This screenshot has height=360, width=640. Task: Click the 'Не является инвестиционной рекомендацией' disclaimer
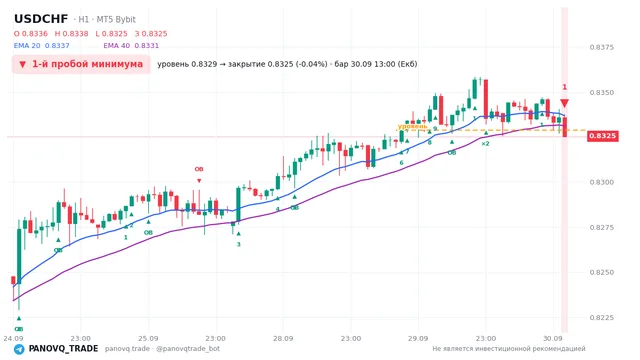click(x=509, y=349)
